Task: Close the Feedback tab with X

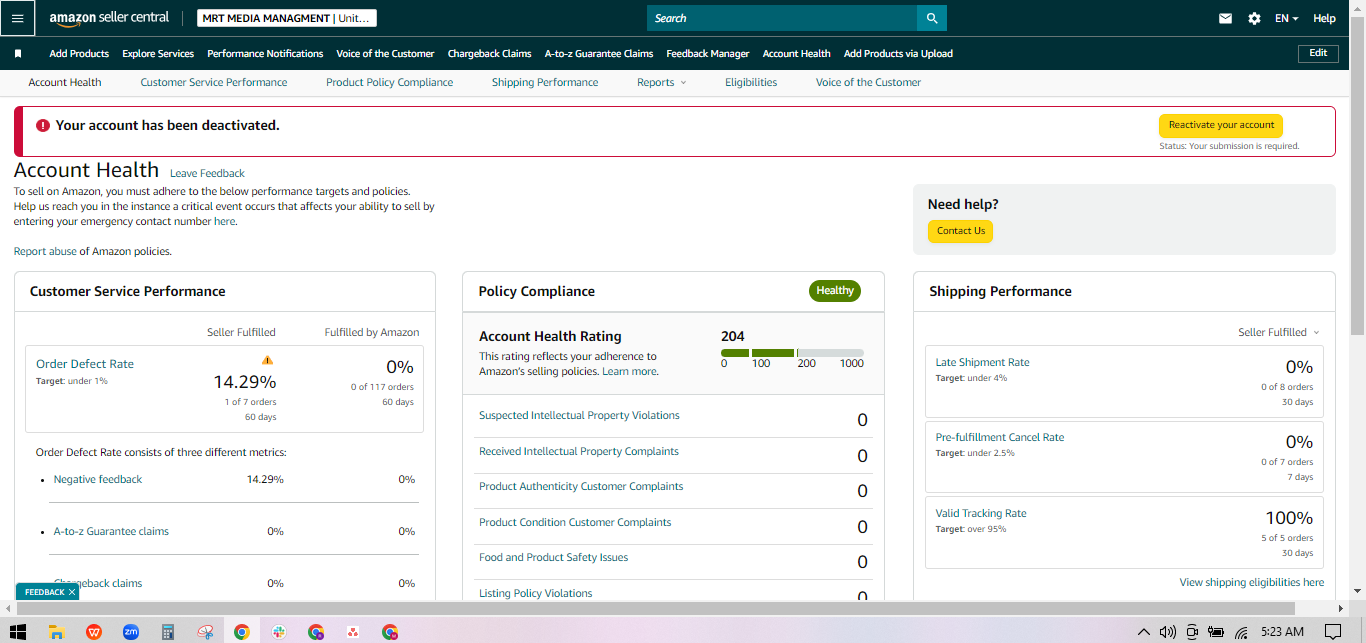Action: (72, 592)
